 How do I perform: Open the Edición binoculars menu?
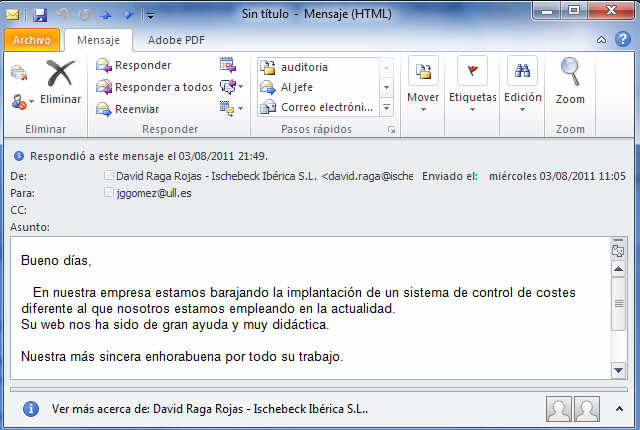point(522,84)
